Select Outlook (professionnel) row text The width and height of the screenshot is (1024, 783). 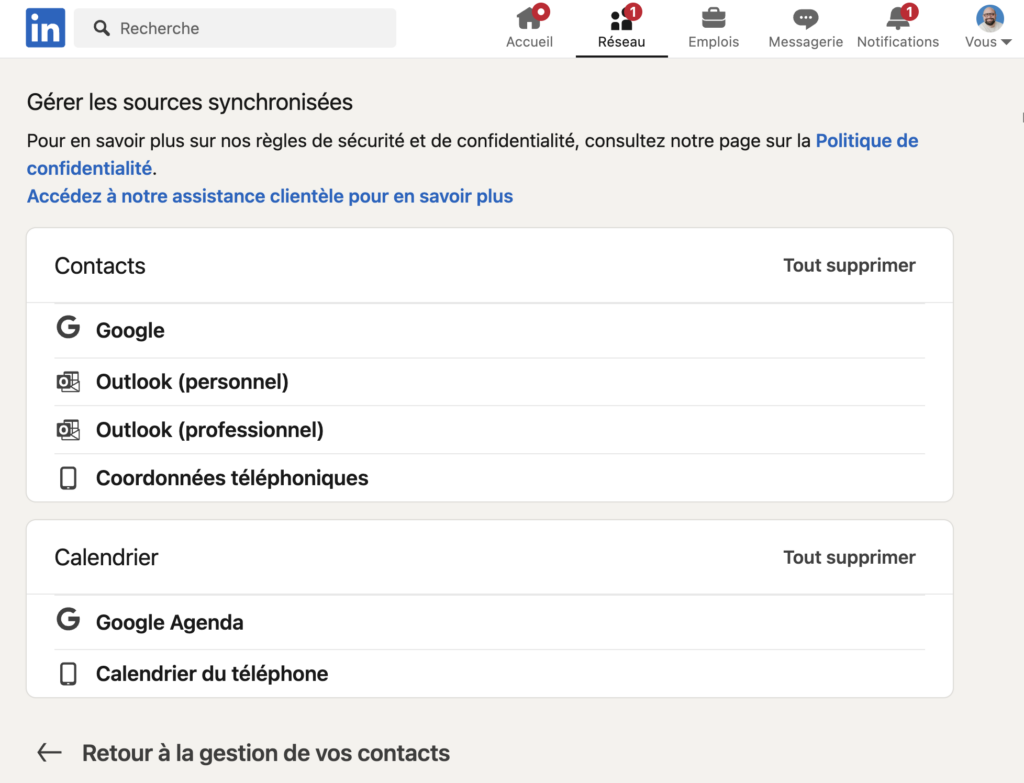210,430
